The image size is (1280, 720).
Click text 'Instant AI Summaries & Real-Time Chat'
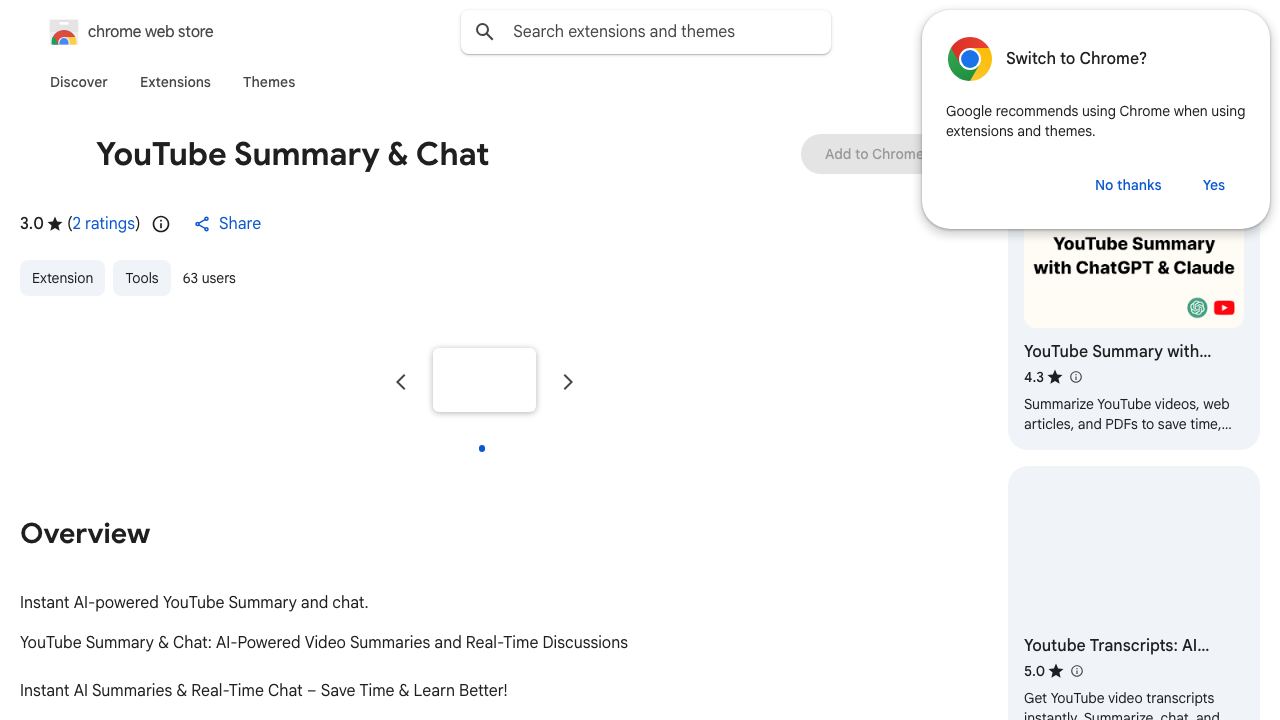click(x=161, y=690)
